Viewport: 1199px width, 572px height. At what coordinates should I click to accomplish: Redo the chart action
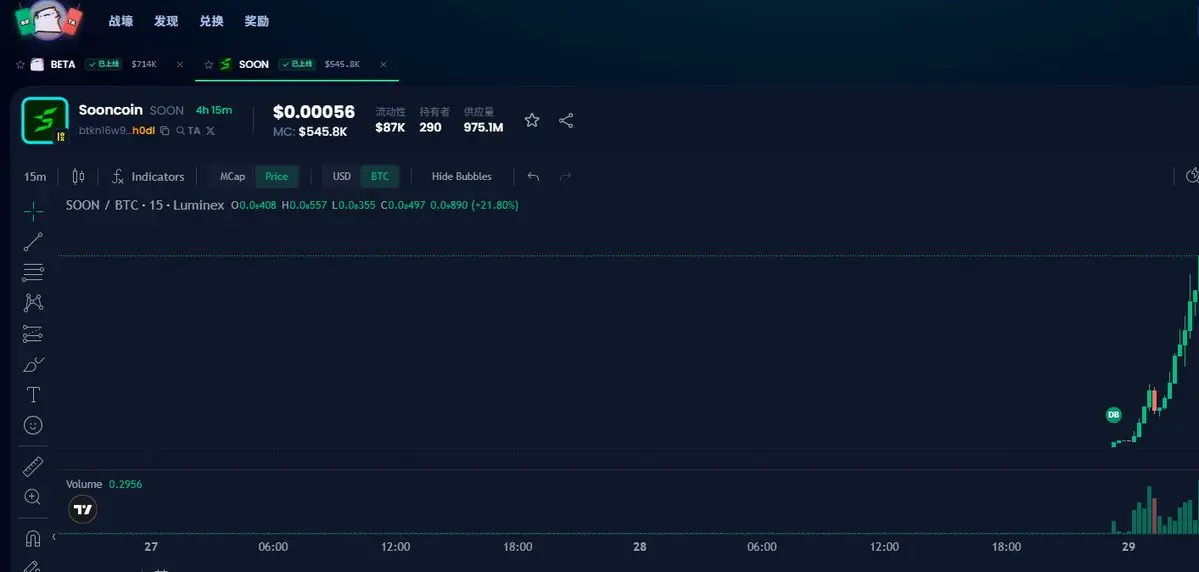point(565,177)
